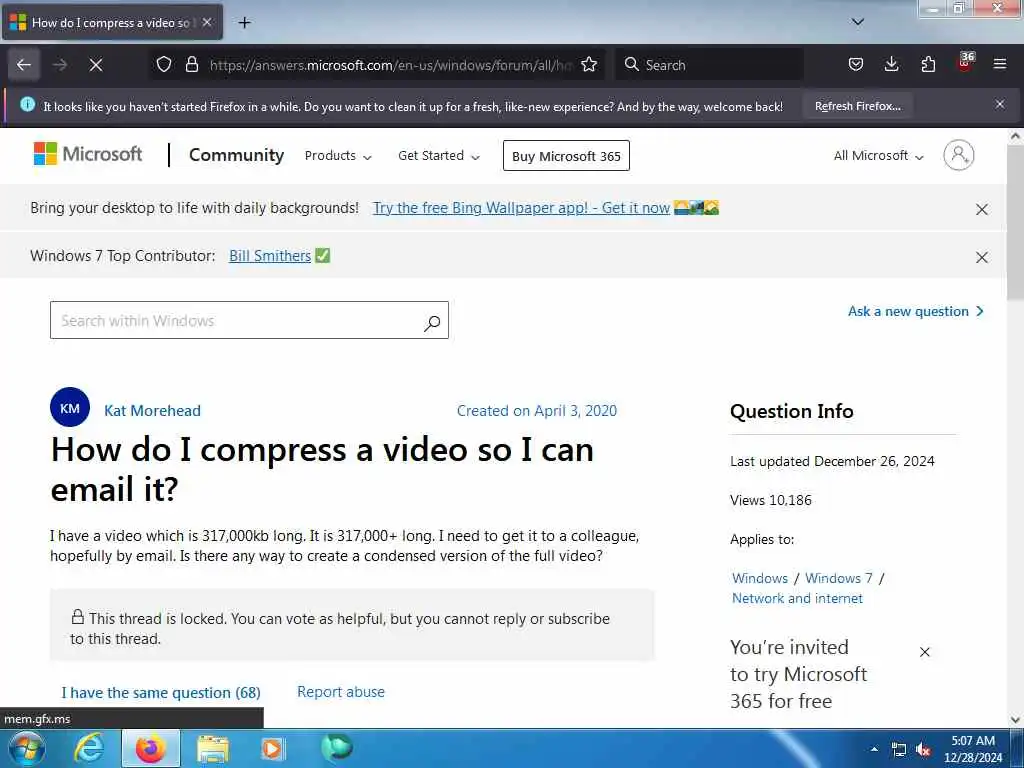The image size is (1024, 768).
Task: Open Windows Media Player from taskbar
Action: 272,748
